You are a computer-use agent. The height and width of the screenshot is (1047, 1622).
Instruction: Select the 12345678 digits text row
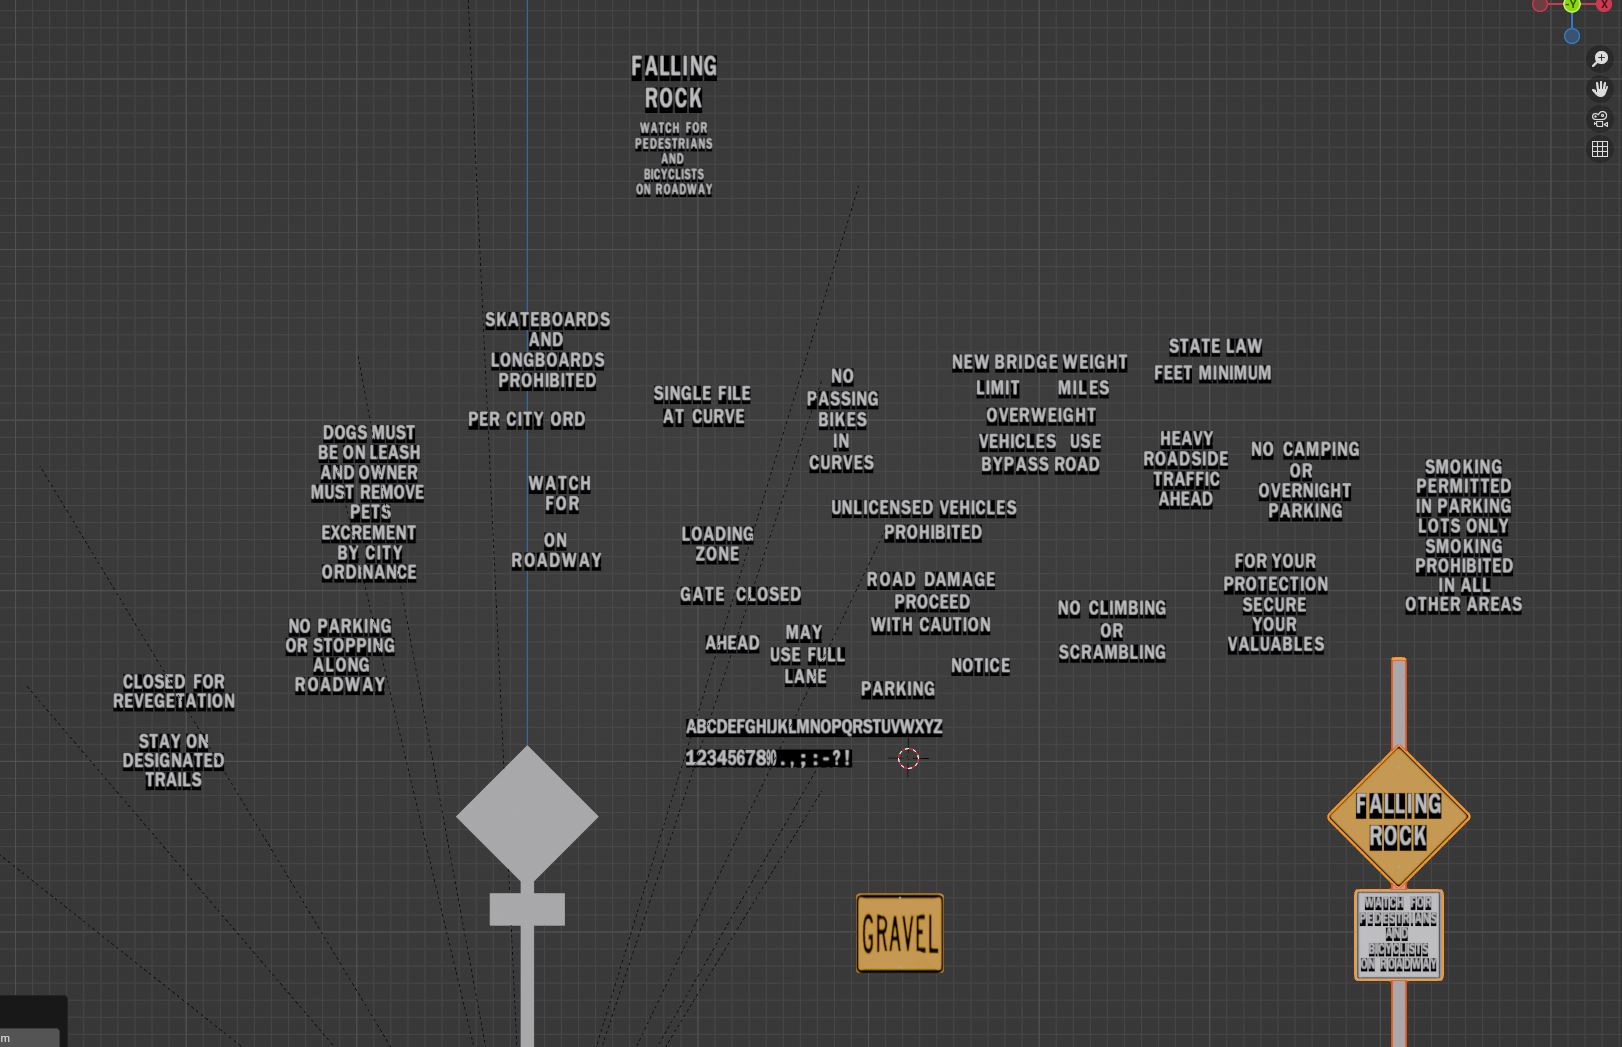(768, 758)
